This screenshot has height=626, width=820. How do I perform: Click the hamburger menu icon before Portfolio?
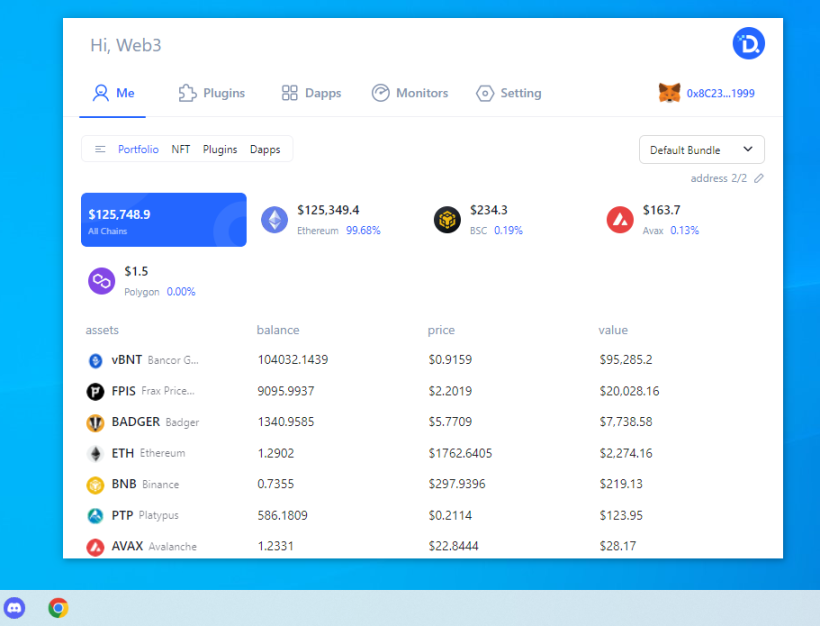click(x=100, y=150)
